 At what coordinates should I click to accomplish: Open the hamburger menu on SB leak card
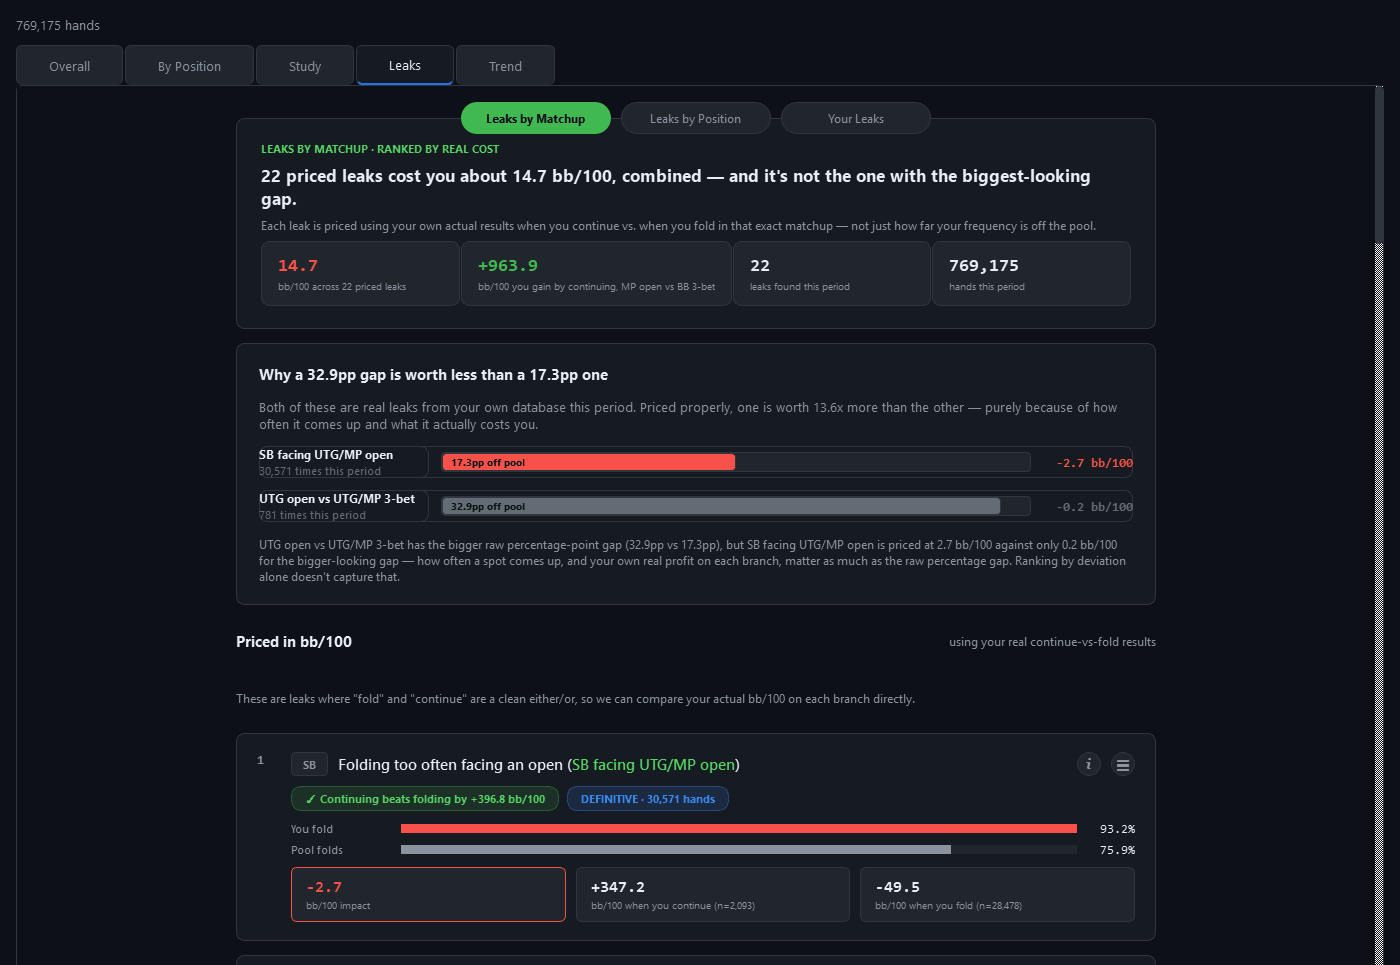pyautogui.click(x=1123, y=764)
